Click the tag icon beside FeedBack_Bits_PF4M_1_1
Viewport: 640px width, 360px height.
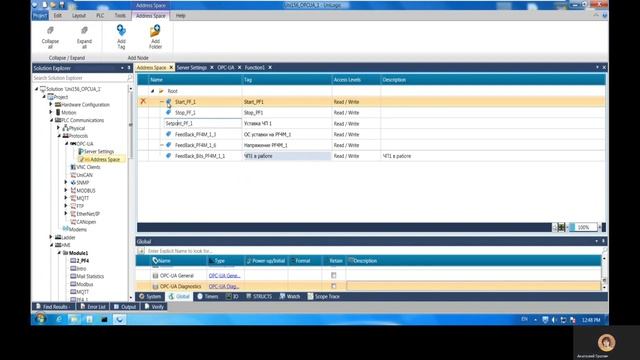click(x=168, y=156)
